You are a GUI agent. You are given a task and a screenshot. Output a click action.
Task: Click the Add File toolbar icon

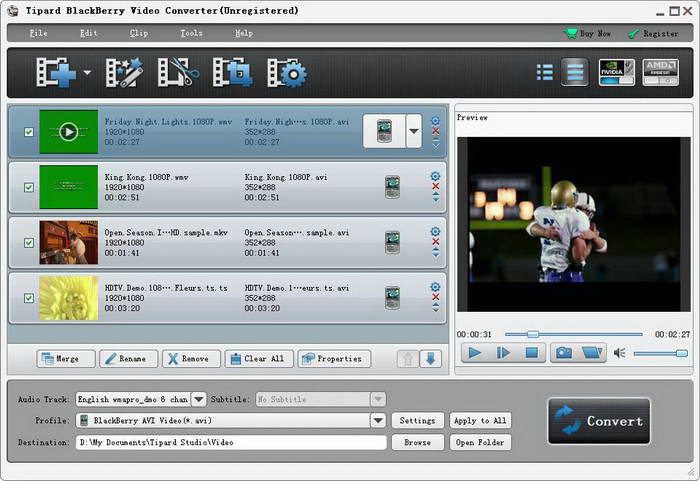(x=55, y=72)
